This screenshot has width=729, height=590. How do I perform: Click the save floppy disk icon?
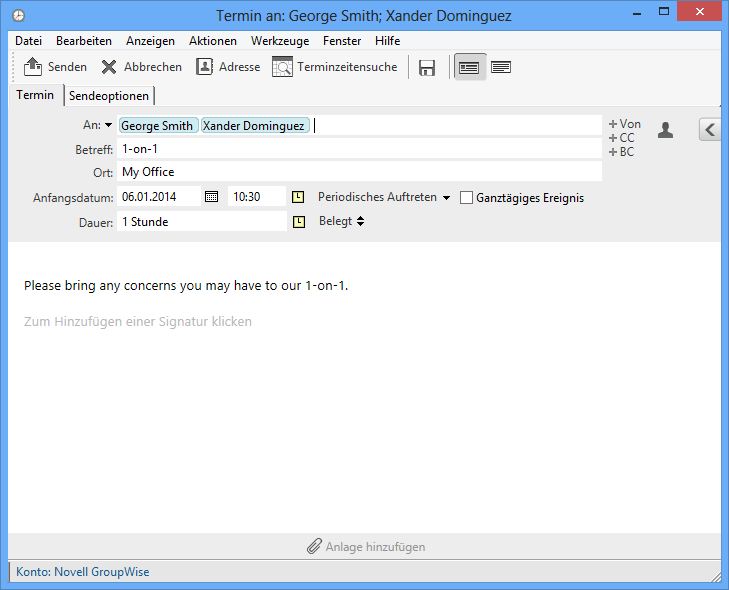click(x=427, y=68)
